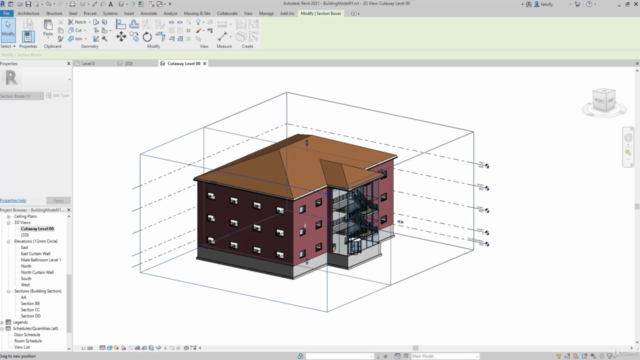Click the Edit Type button
Screen dimensions: 640x360
point(58,96)
